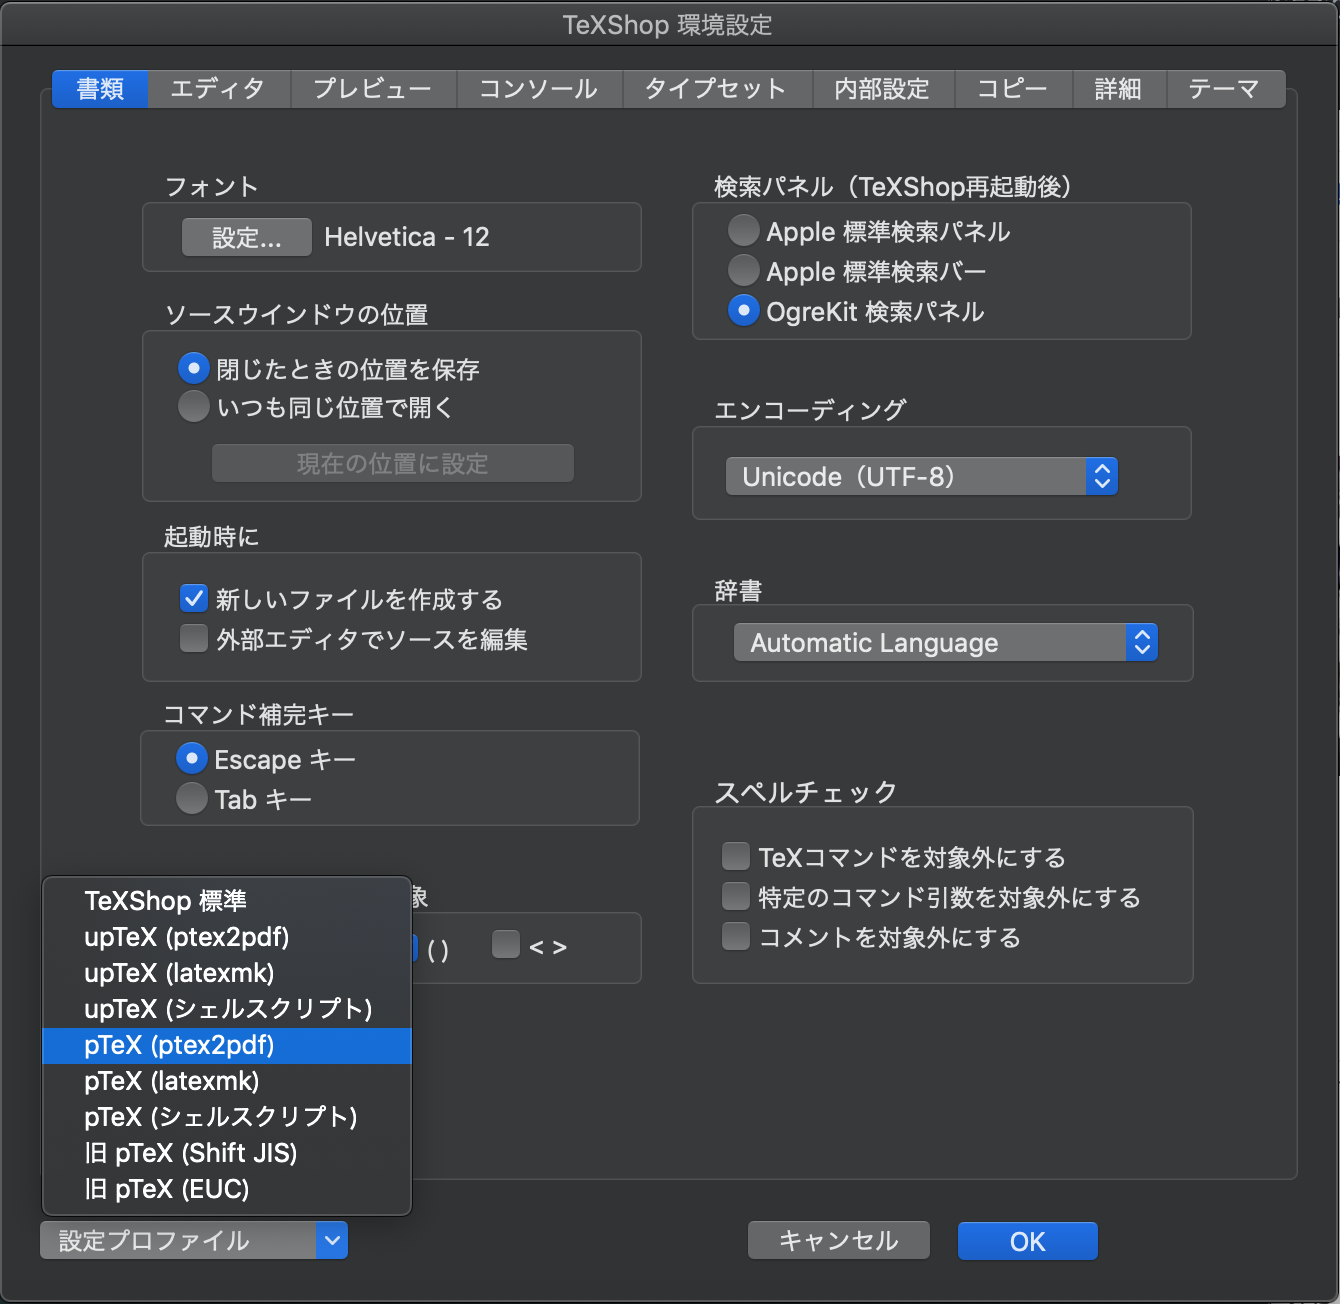1340x1304 pixels.
Task: Choose pTeX (ptex2pdf) profile
Action: click(227, 1045)
